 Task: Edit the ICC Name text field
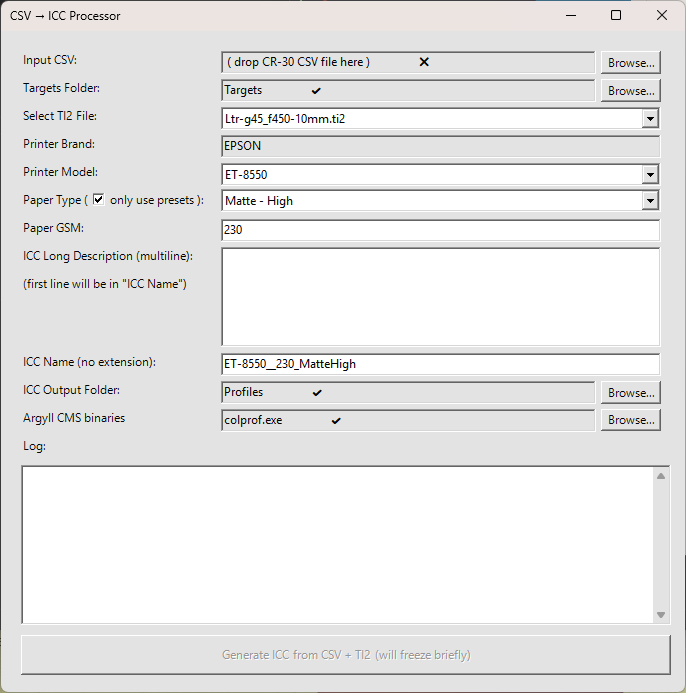[x=440, y=364]
